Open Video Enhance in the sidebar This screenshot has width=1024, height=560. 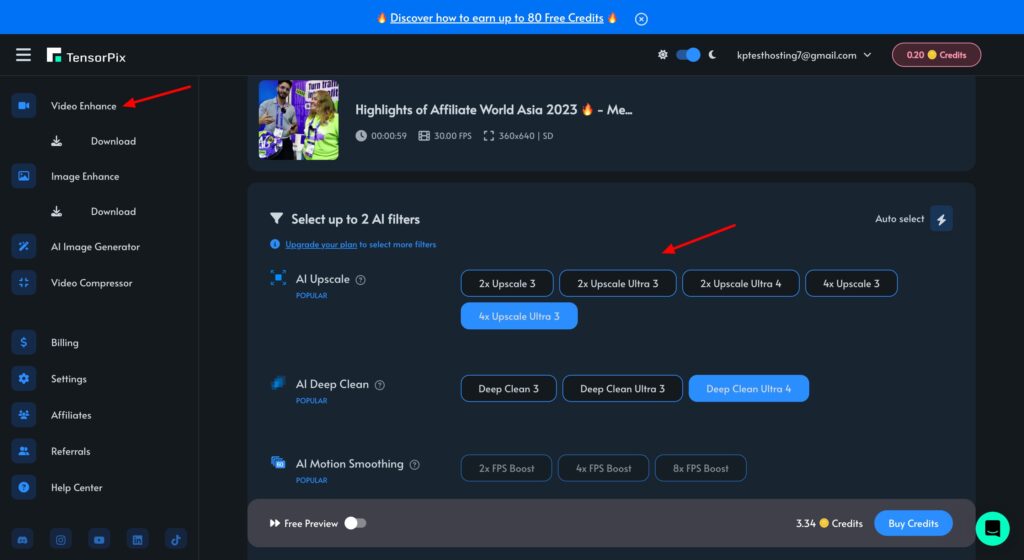point(84,106)
